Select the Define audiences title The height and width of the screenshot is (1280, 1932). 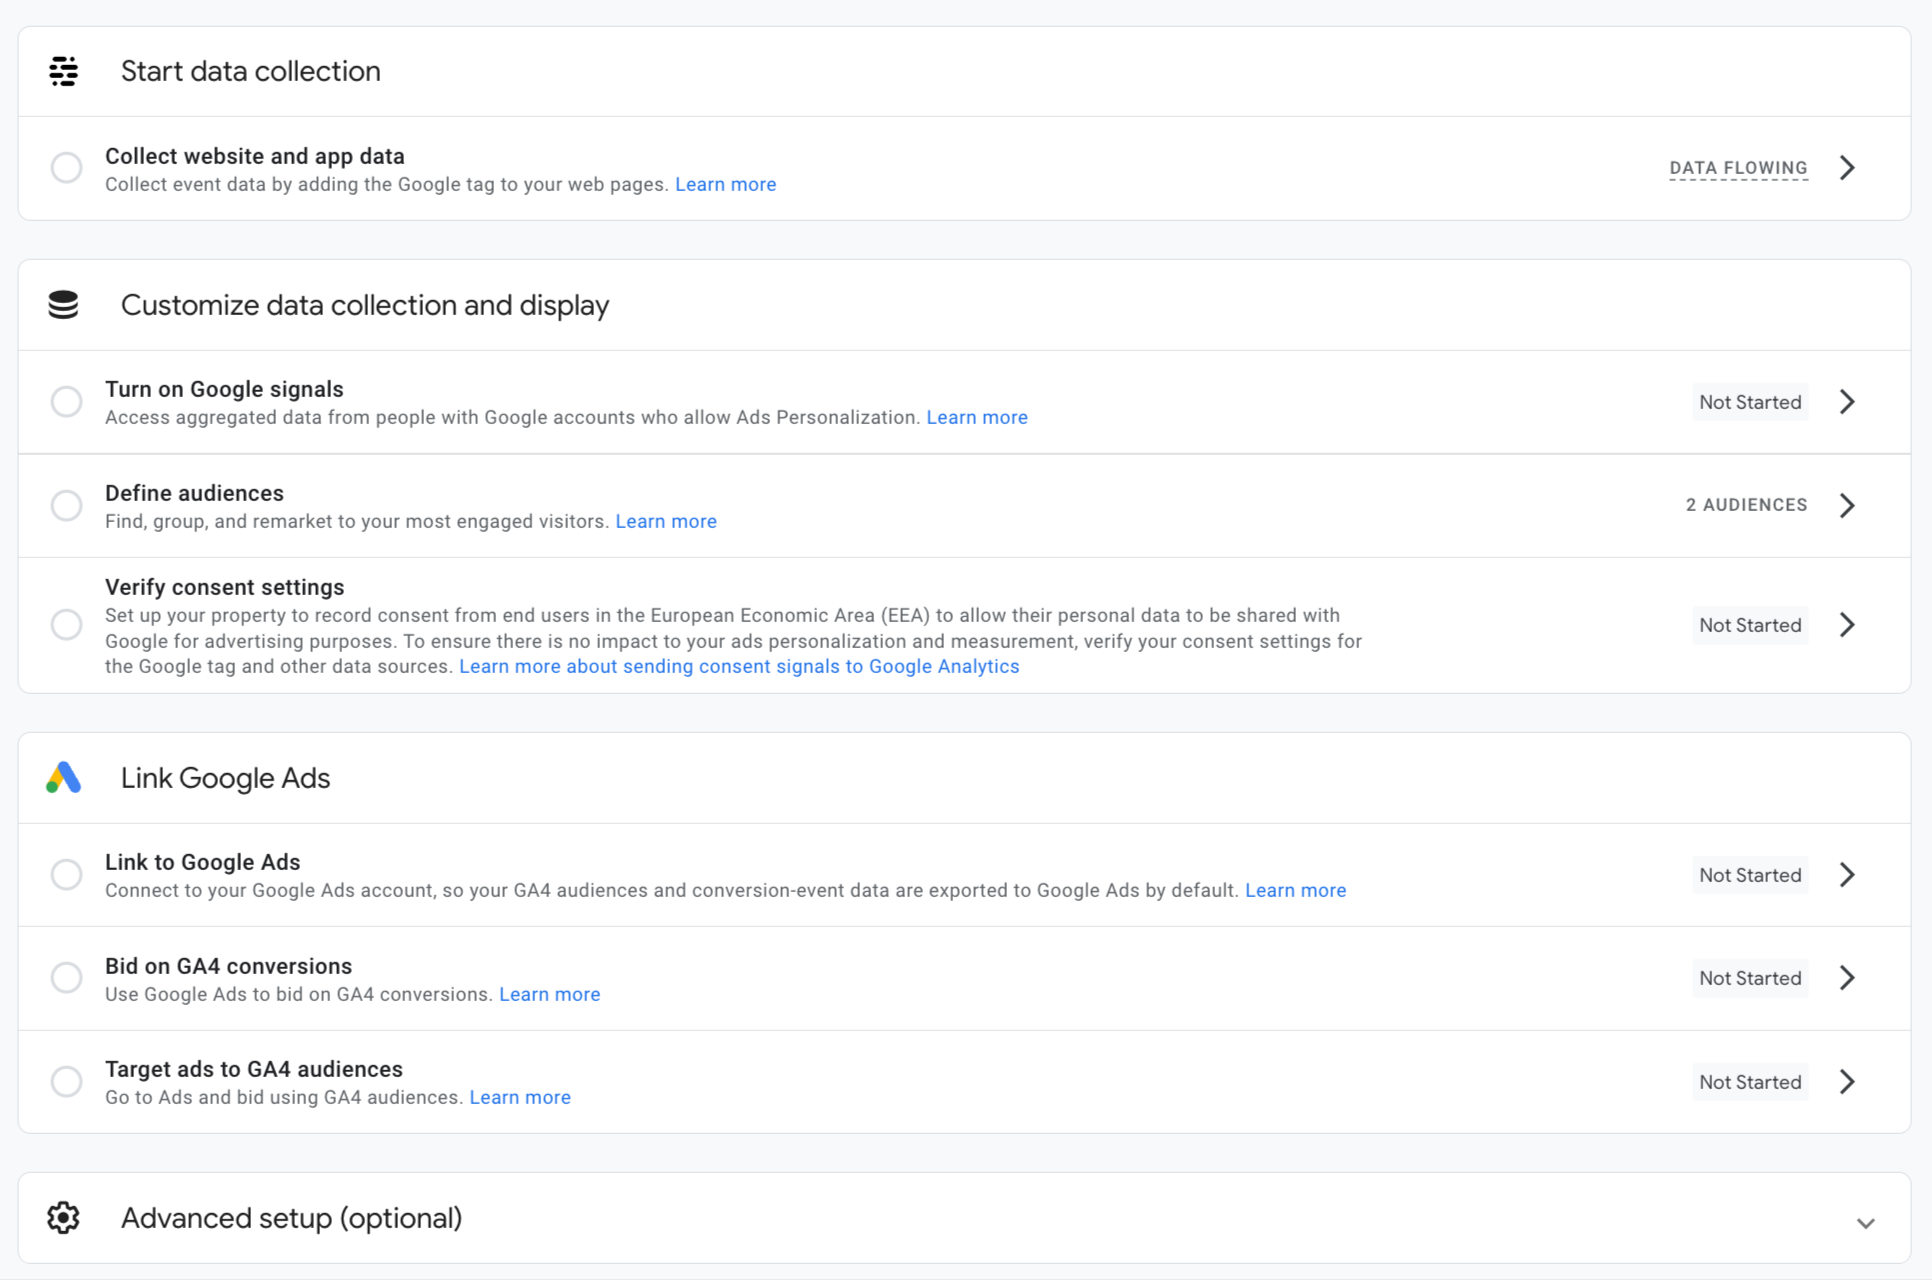[x=194, y=493]
